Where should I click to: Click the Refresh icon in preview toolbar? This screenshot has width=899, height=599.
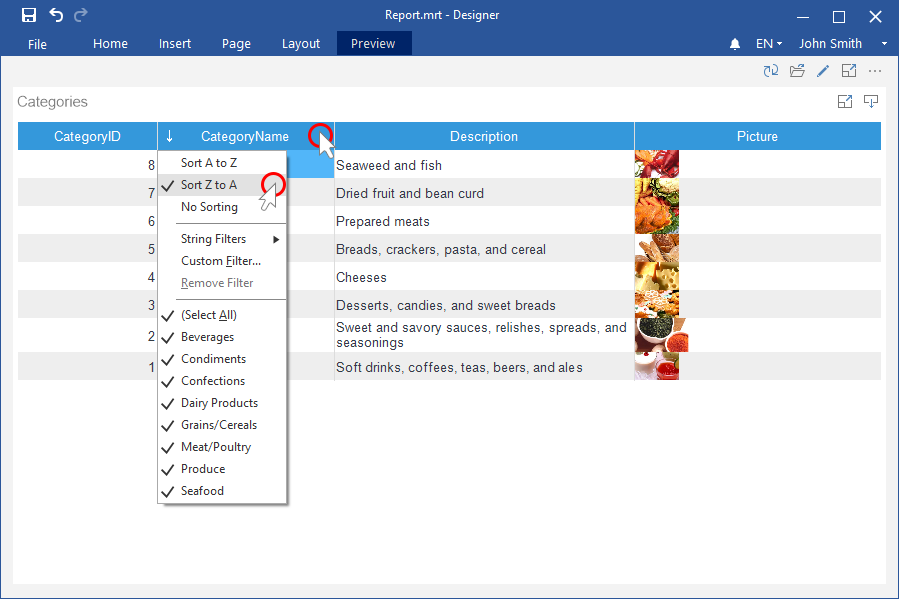pos(770,71)
